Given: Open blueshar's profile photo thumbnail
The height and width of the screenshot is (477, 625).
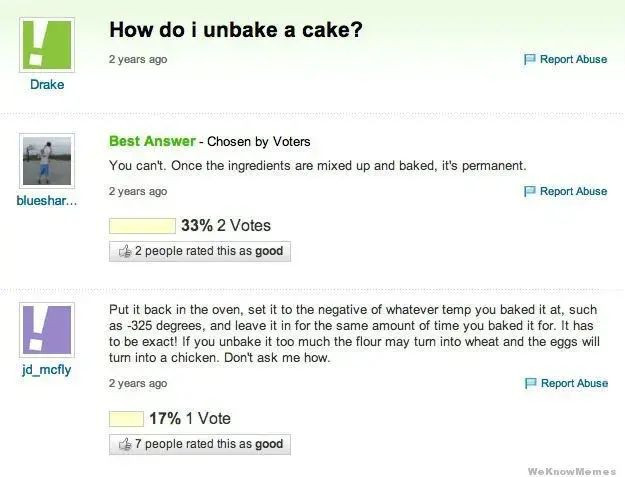Looking at the screenshot, I should (x=46, y=161).
